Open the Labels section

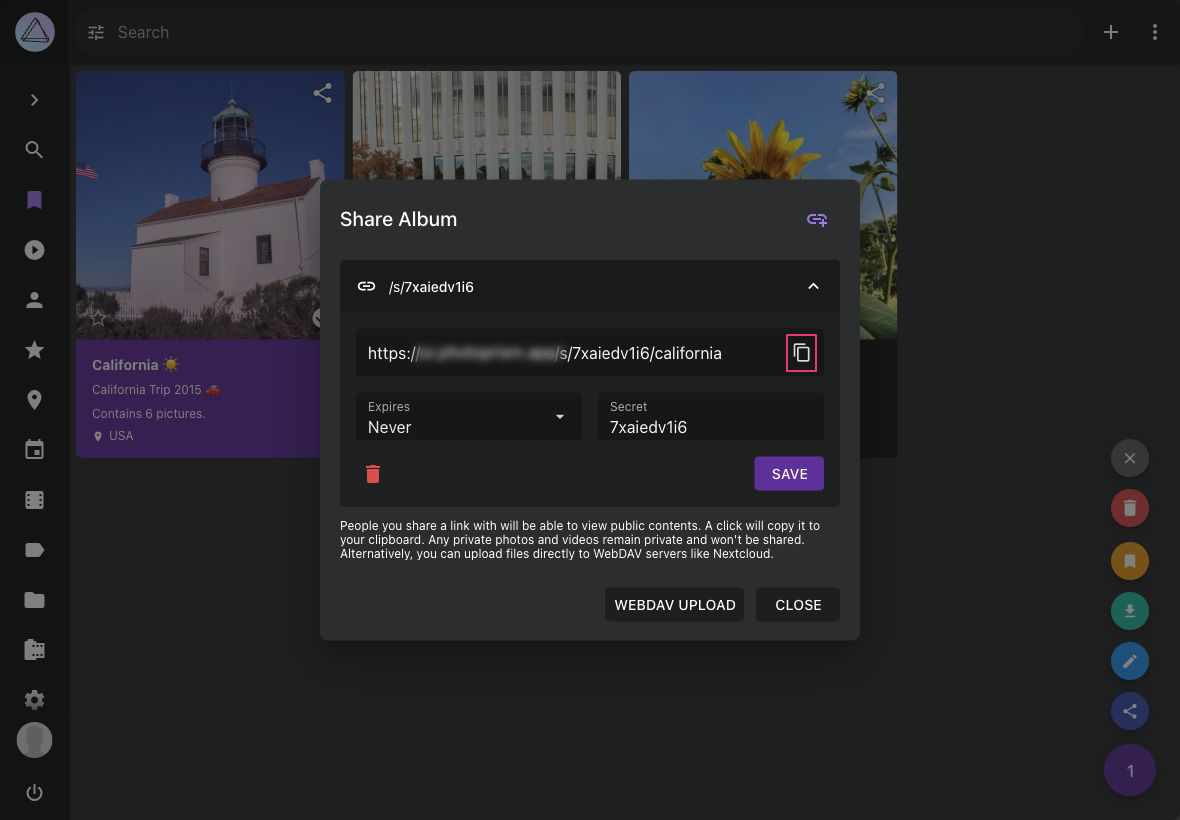[x=34, y=549]
